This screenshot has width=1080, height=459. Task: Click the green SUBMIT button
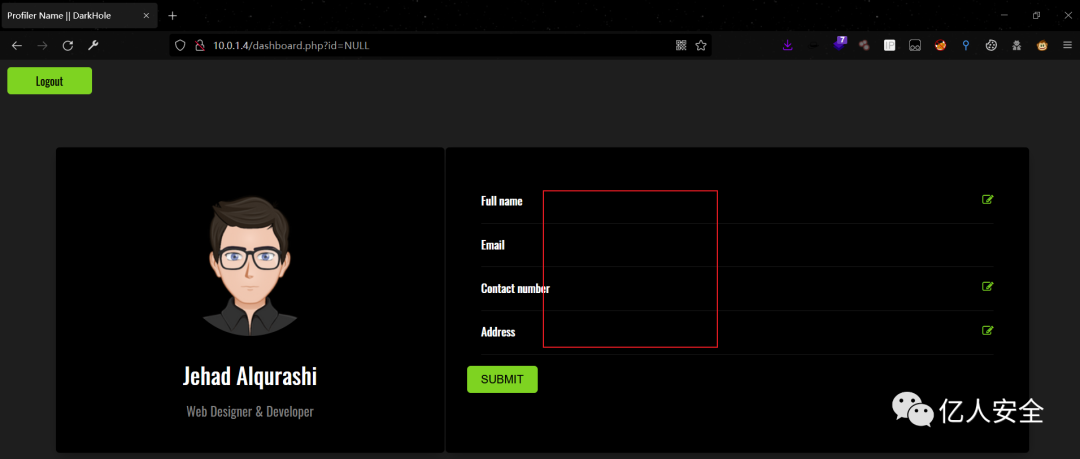click(x=502, y=379)
